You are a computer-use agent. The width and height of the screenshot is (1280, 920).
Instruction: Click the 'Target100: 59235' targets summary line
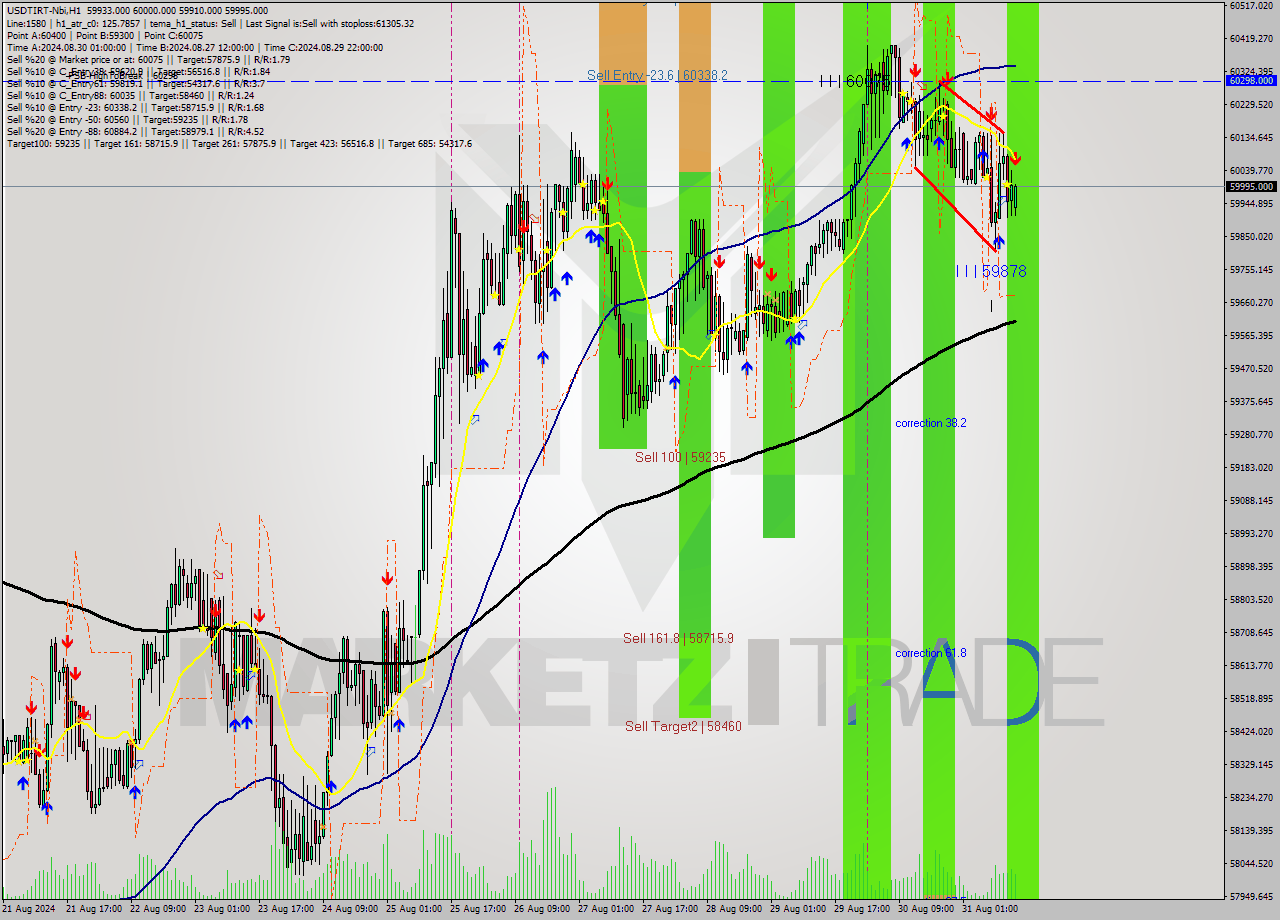click(x=239, y=144)
